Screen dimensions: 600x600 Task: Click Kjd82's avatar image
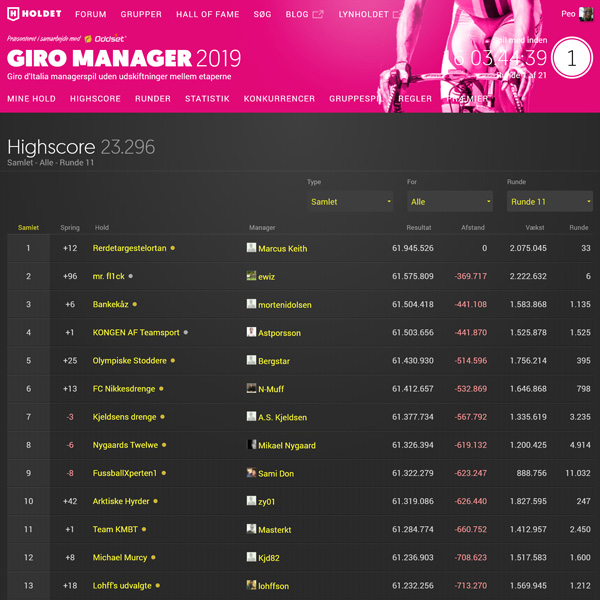[251, 557]
